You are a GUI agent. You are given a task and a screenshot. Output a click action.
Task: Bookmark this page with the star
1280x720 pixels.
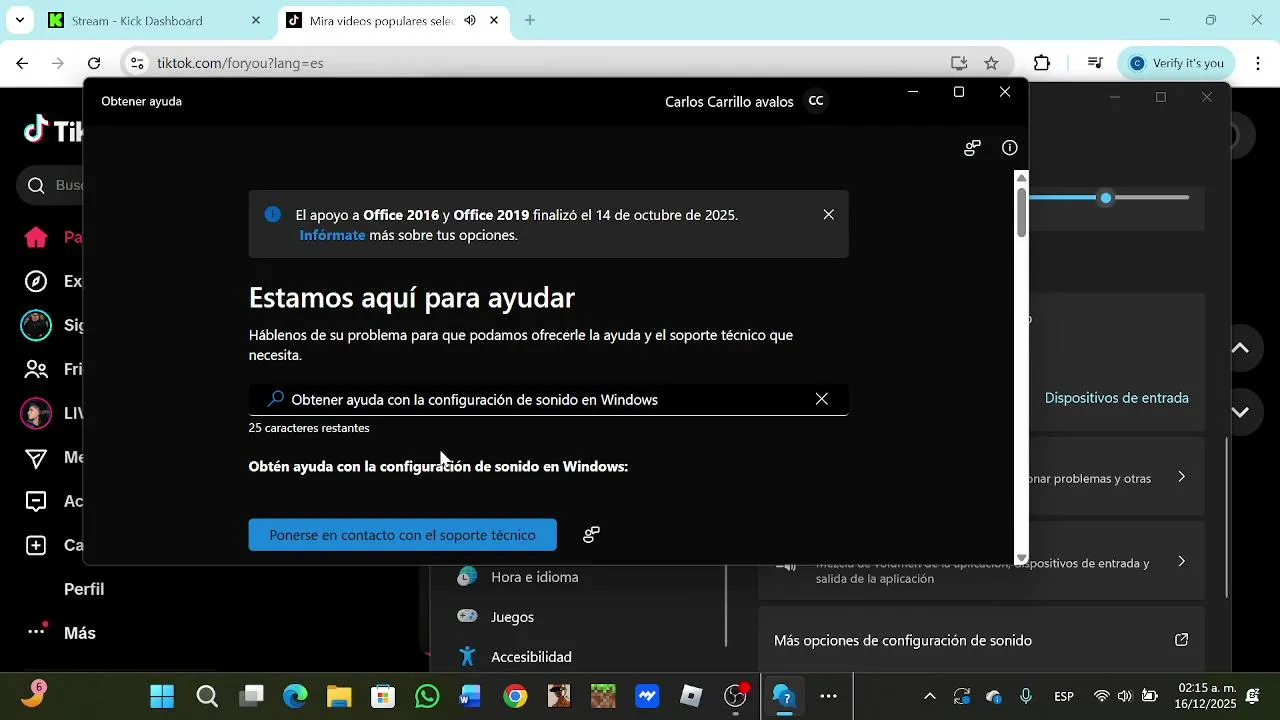point(991,63)
